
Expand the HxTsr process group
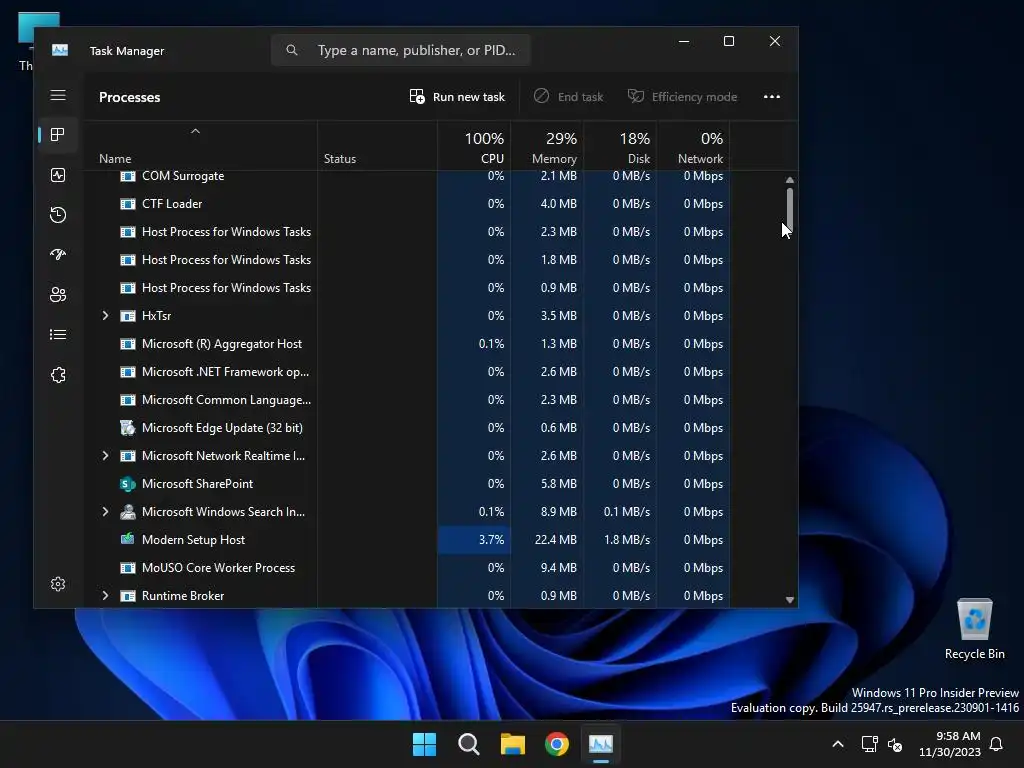[x=105, y=315]
